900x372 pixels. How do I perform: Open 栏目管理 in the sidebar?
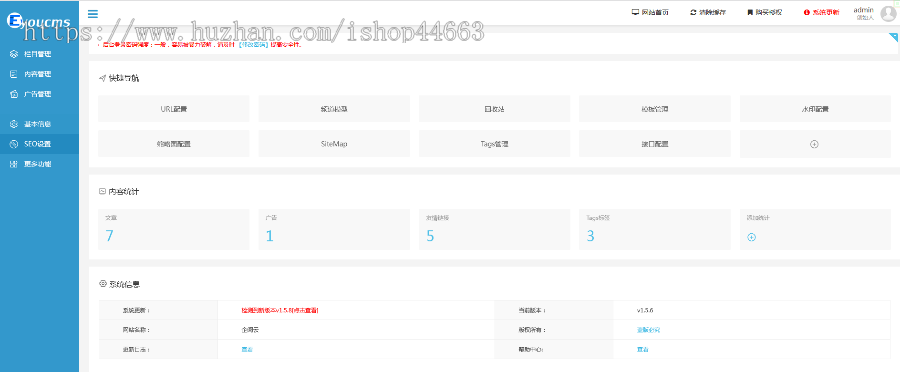pos(38,54)
